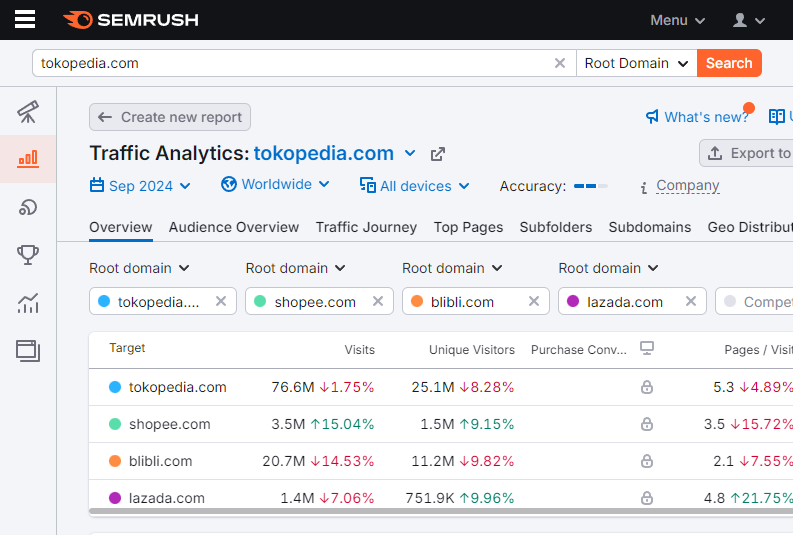The height and width of the screenshot is (535, 793).
Task: Click Create new report button
Action: pyautogui.click(x=170, y=117)
